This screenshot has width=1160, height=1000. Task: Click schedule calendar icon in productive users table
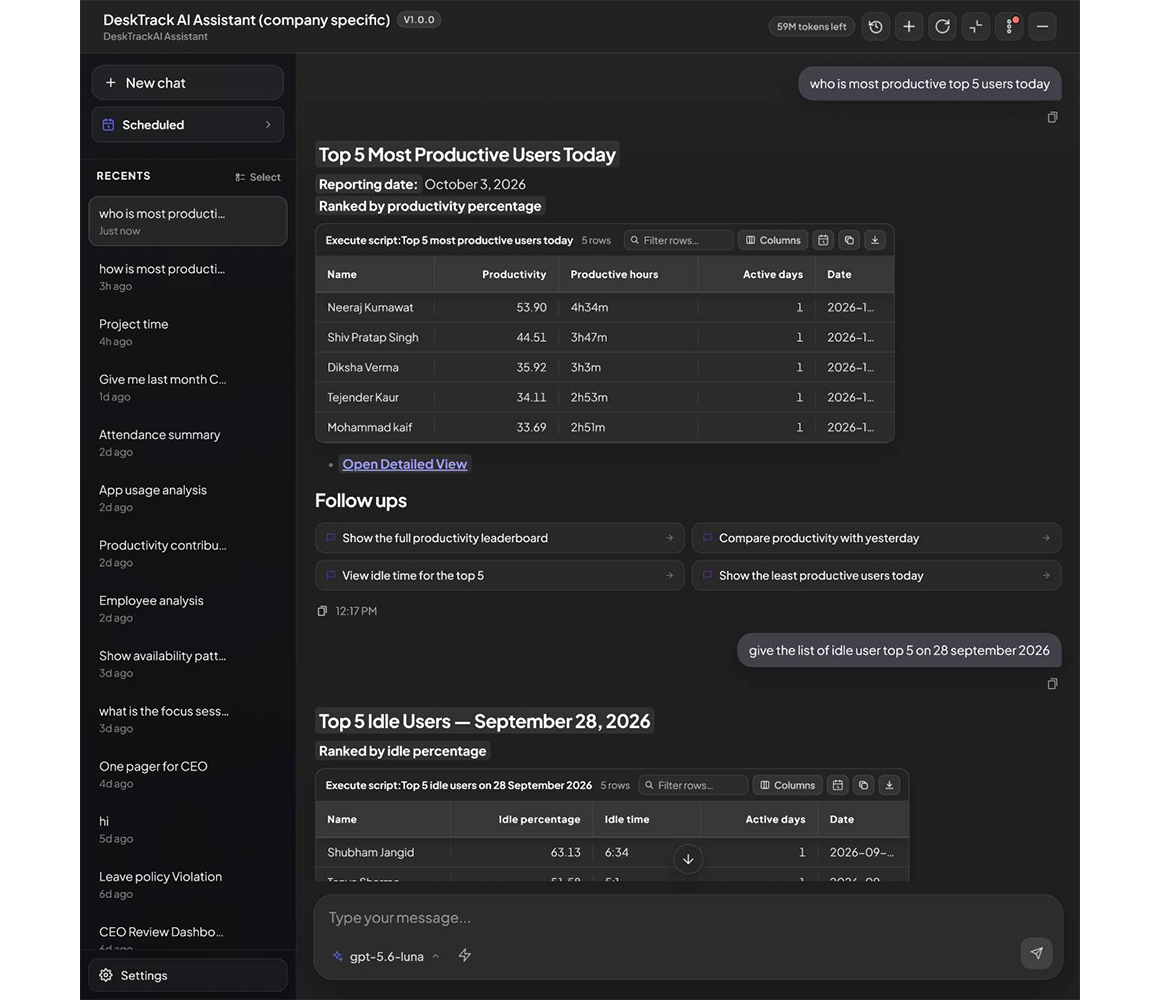tap(823, 240)
